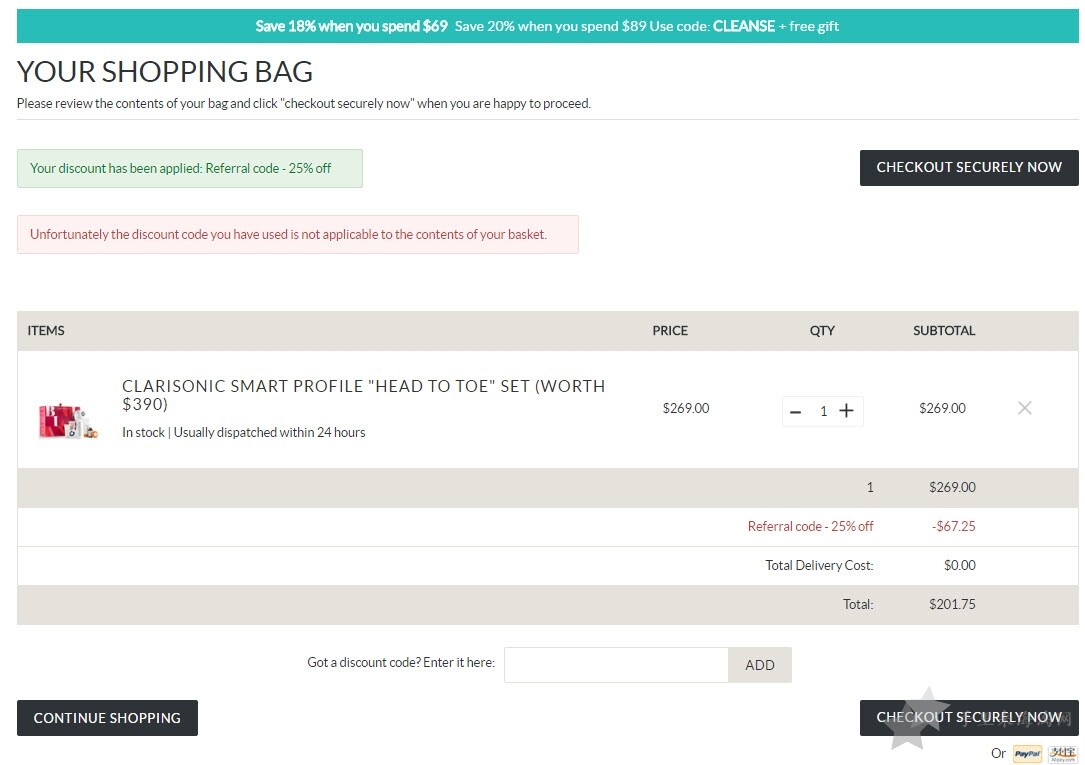Remove Clarisonic set with the X icon
Image resolution: width=1085 pixels, height=765 pixels.
(x=1025, y=408)
